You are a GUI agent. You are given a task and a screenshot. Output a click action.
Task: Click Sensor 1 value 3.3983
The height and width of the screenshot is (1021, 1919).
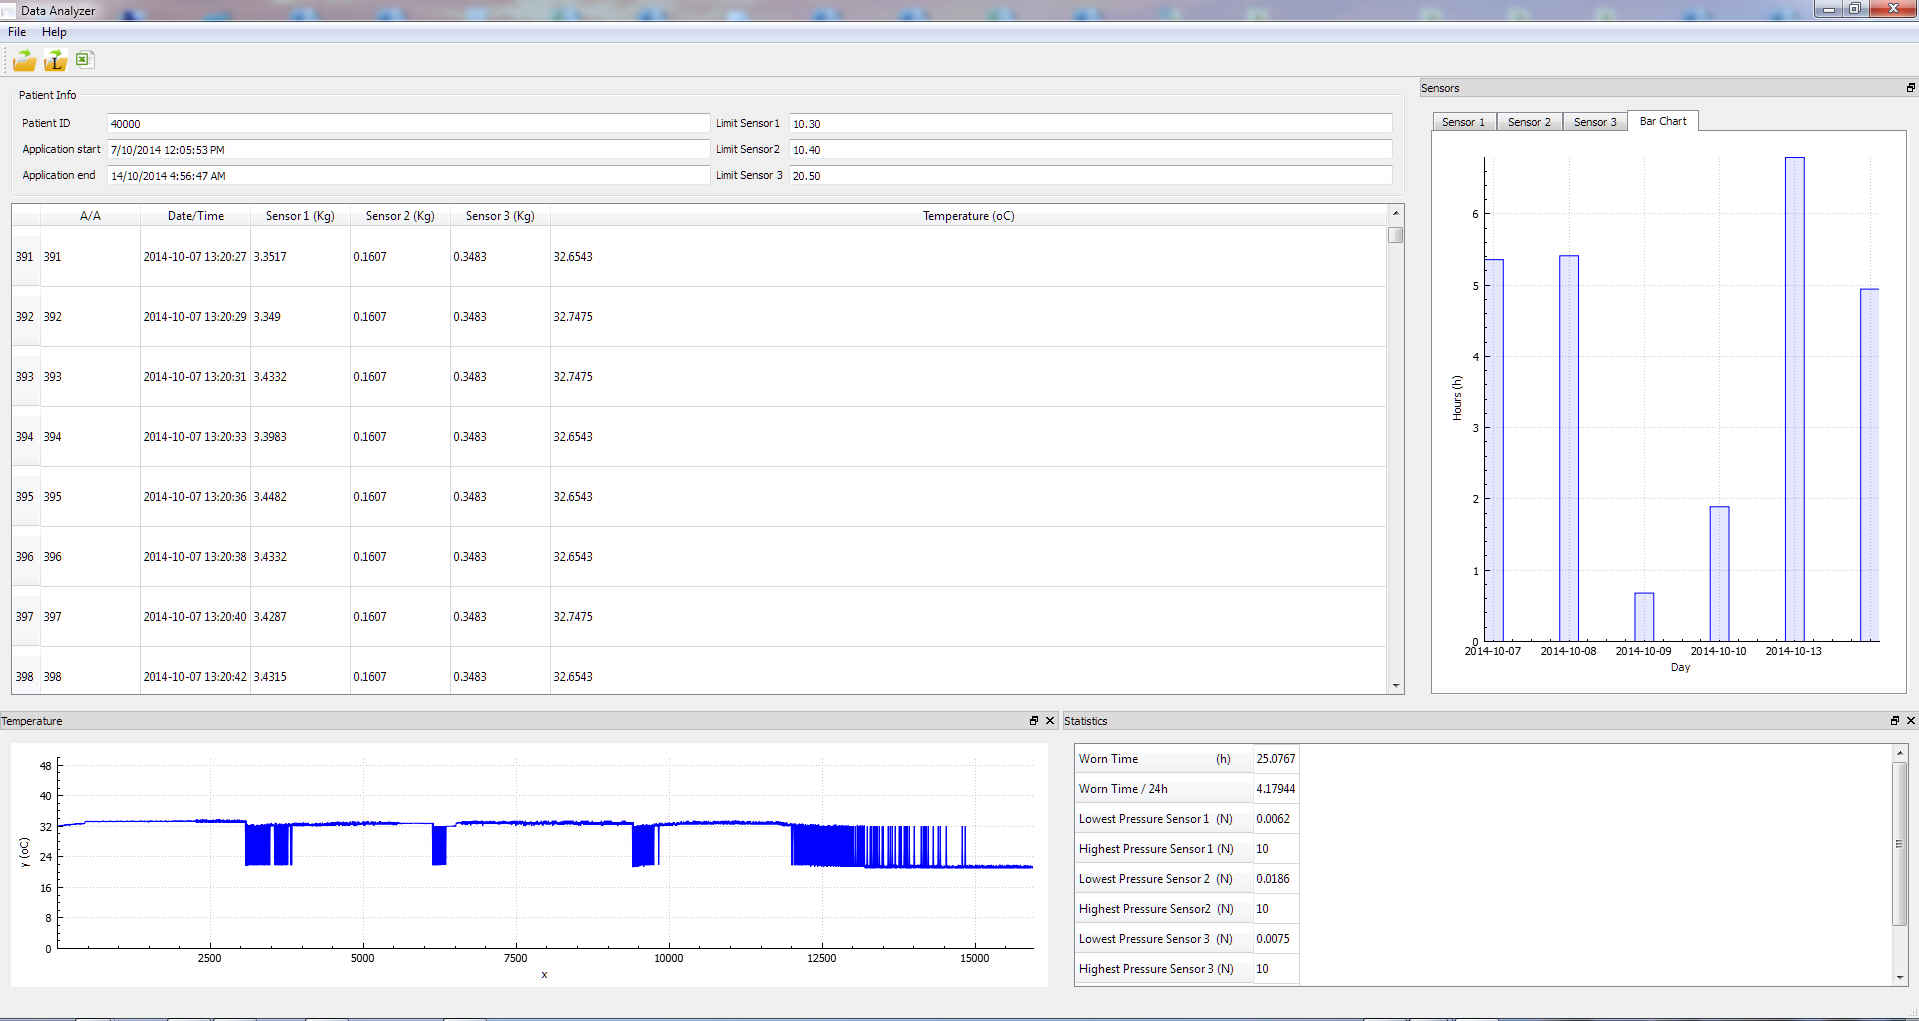(300, 437)
